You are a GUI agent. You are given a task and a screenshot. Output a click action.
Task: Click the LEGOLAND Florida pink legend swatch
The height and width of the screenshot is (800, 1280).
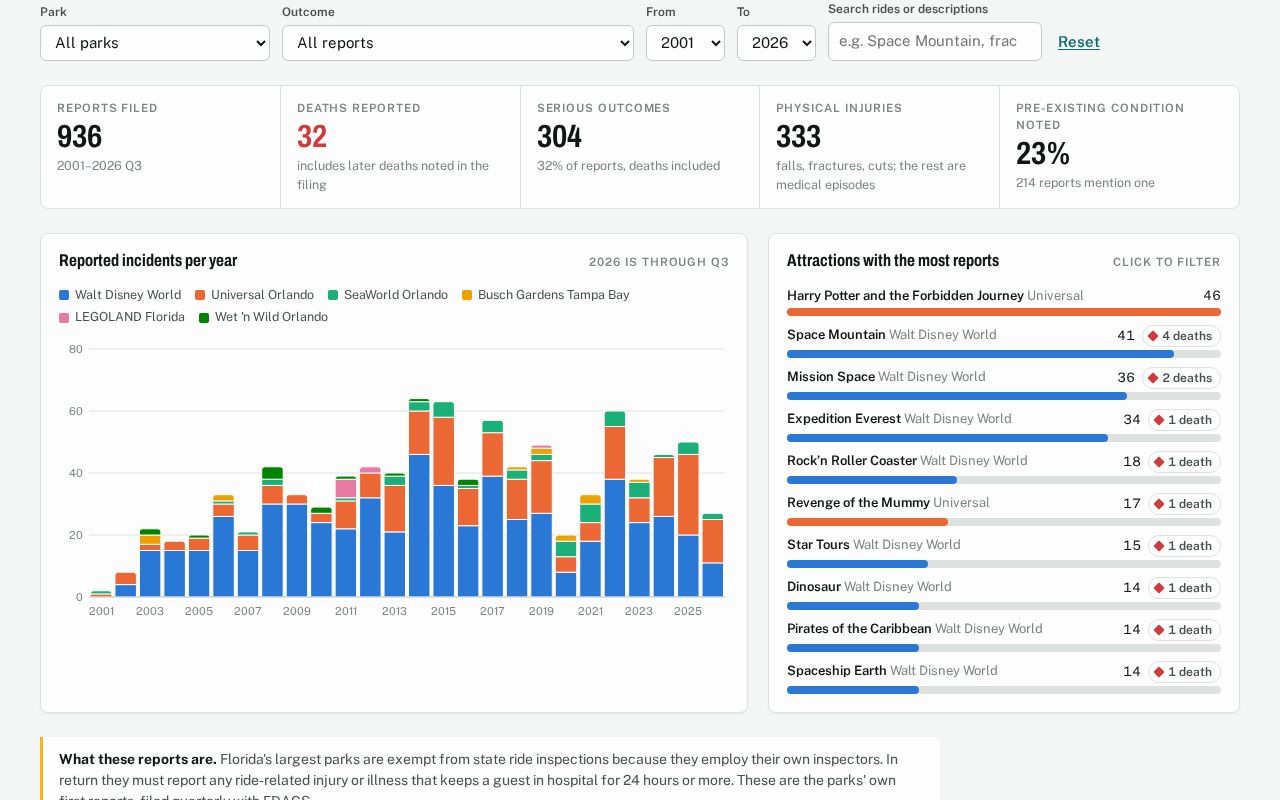(64, 317)
